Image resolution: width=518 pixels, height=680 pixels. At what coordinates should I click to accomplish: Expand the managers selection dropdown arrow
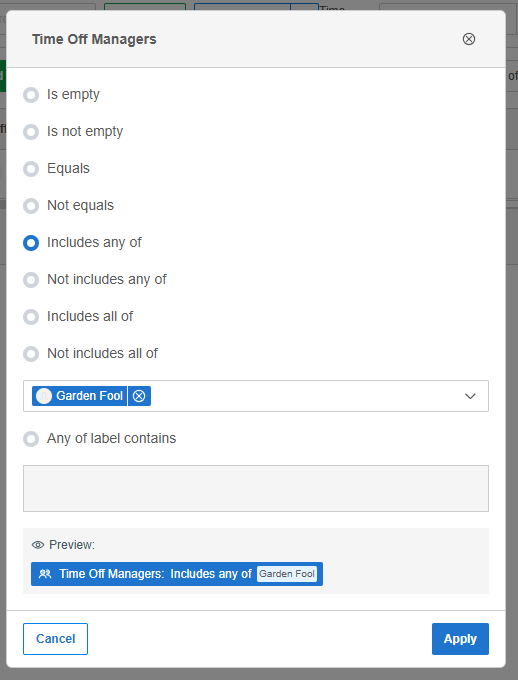(470, 396)
